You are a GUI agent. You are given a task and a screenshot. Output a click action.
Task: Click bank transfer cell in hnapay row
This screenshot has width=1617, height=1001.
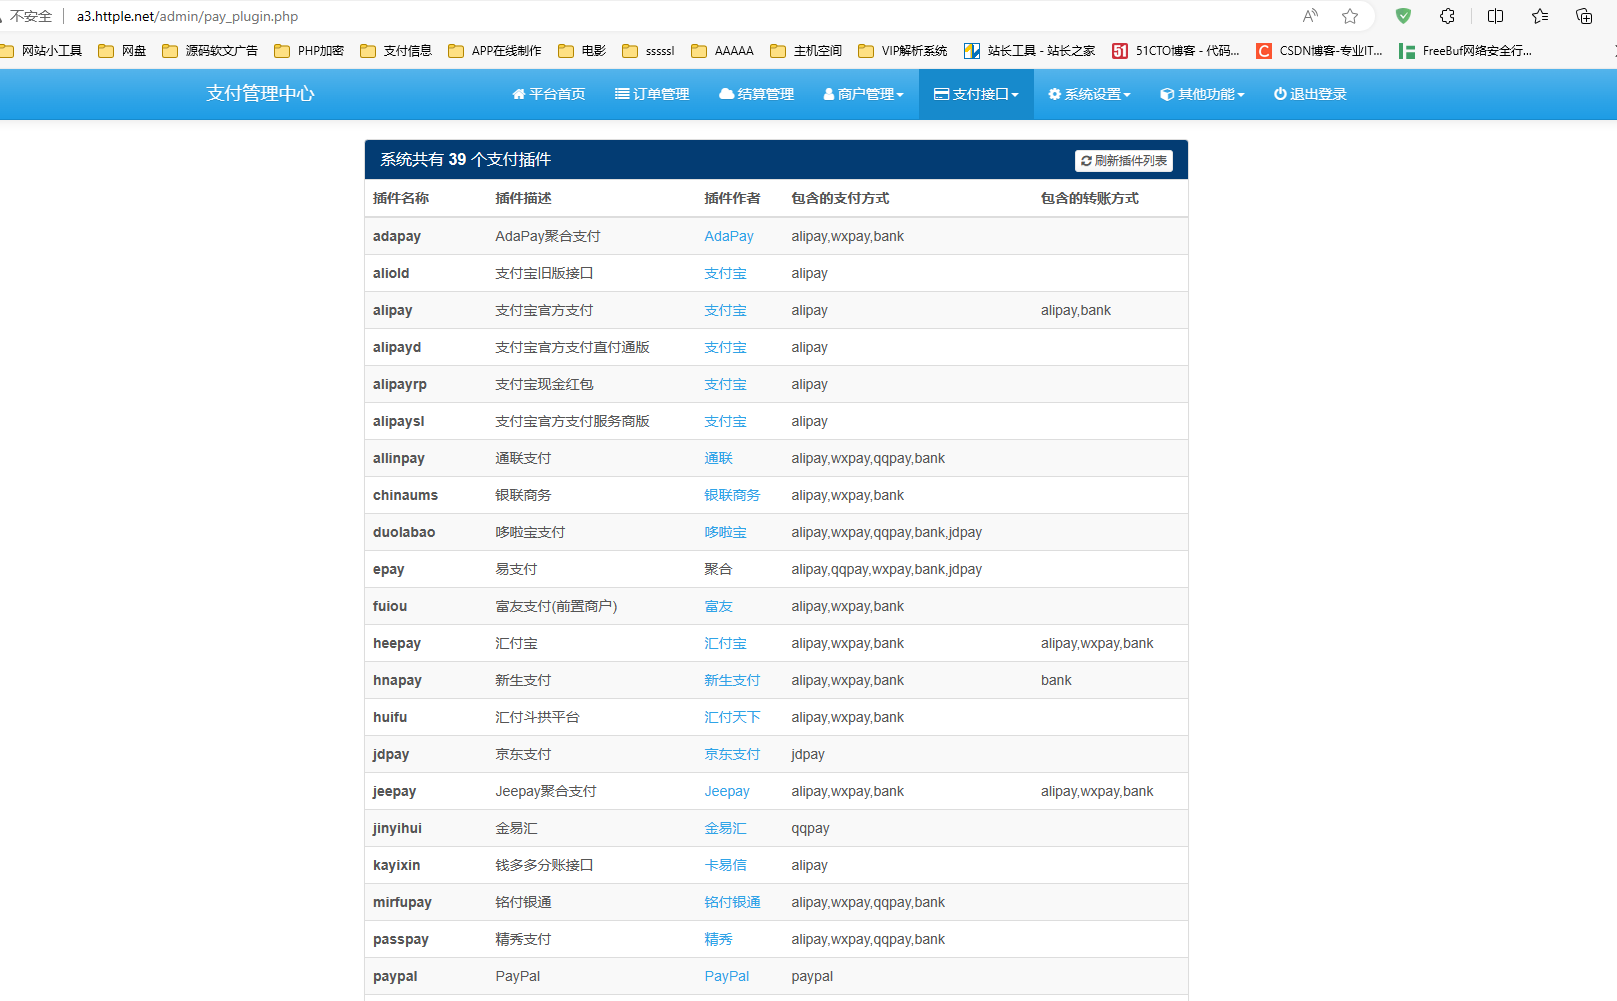click(x=1056, y=681)
